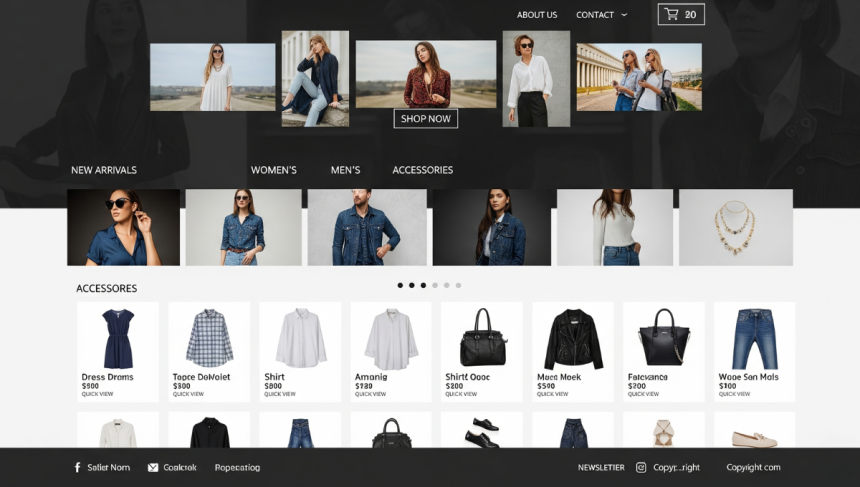Open the beige loafers product image
Viewport: 860px width, 487px height.
pyautogui.click(x=755, y=439)
